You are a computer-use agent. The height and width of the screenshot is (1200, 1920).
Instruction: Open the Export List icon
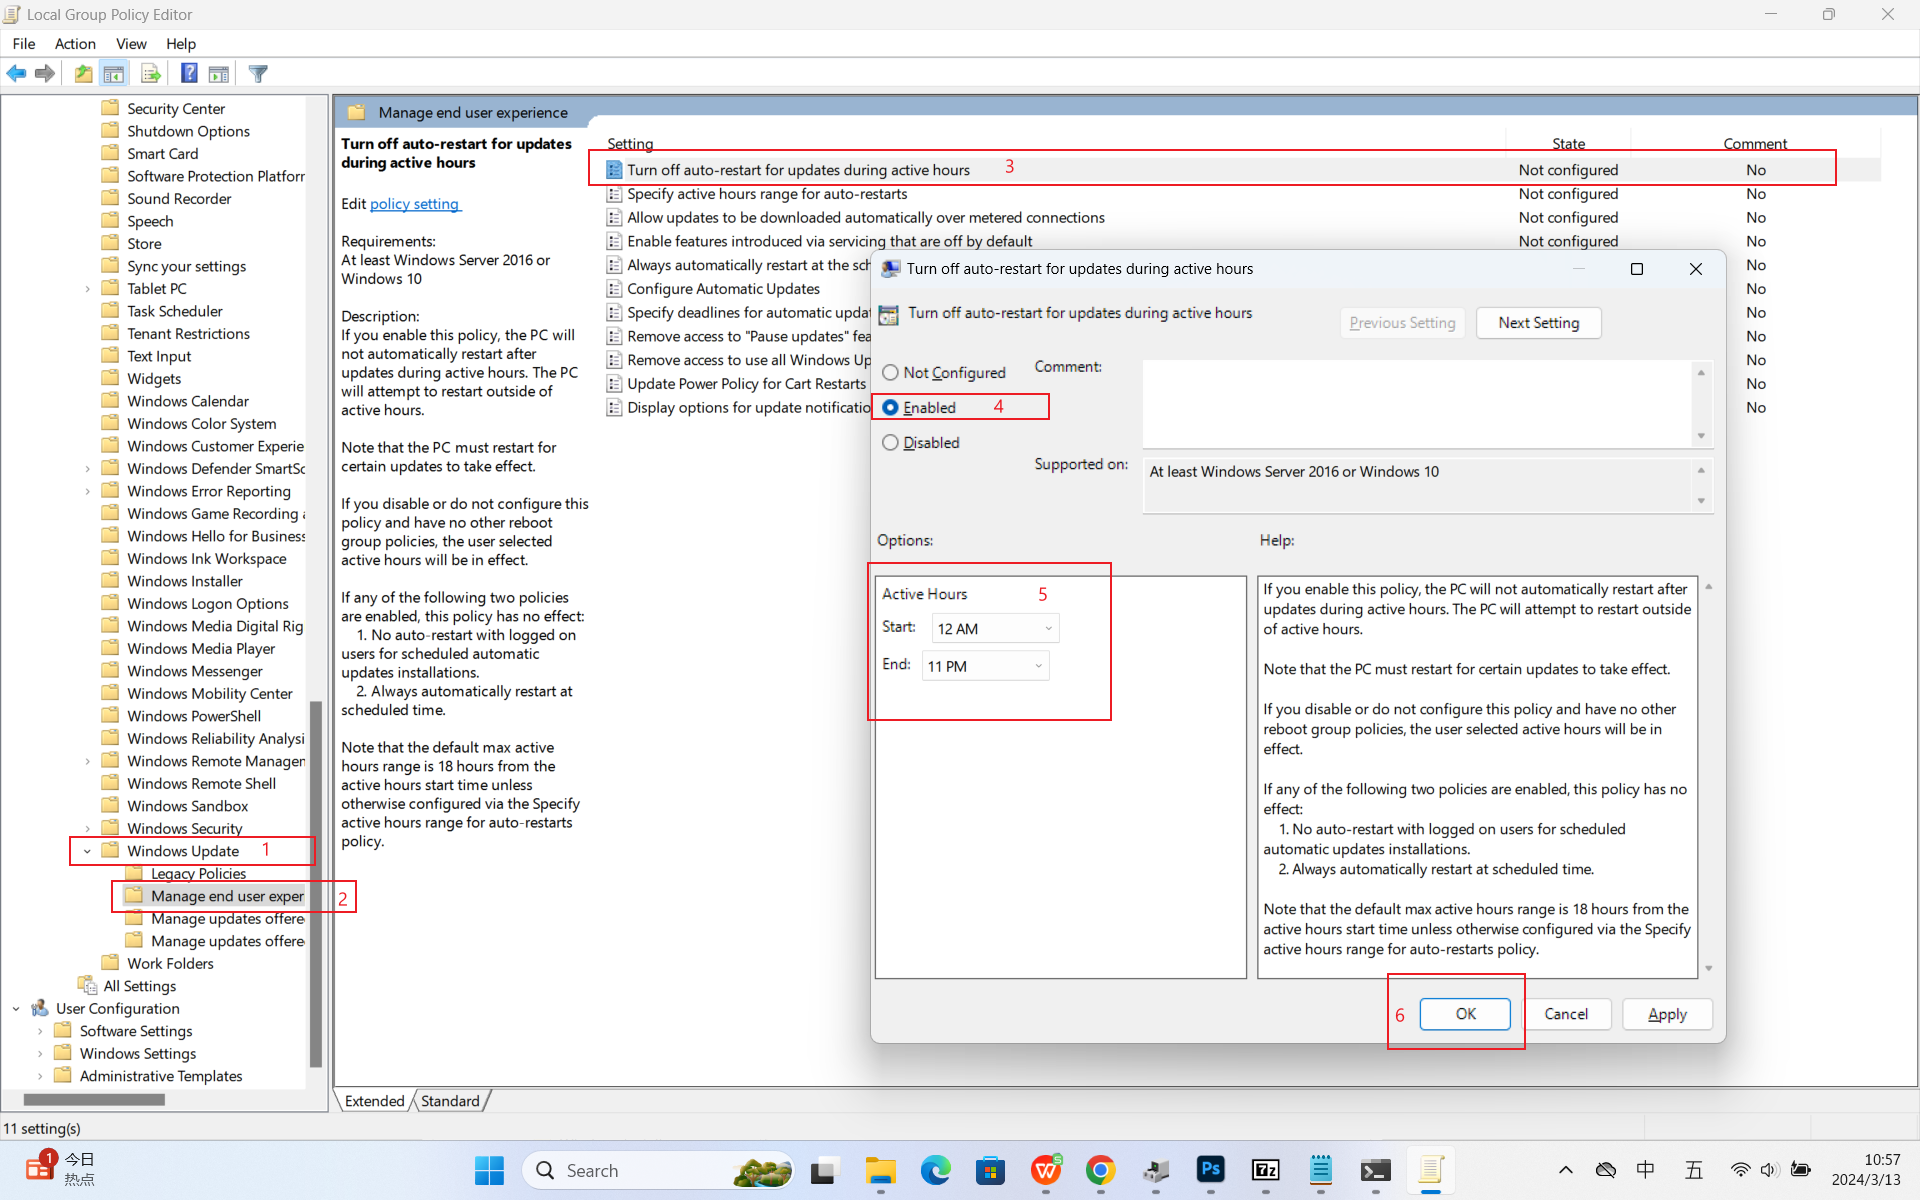pyautogui.click(x=150, y=73)
